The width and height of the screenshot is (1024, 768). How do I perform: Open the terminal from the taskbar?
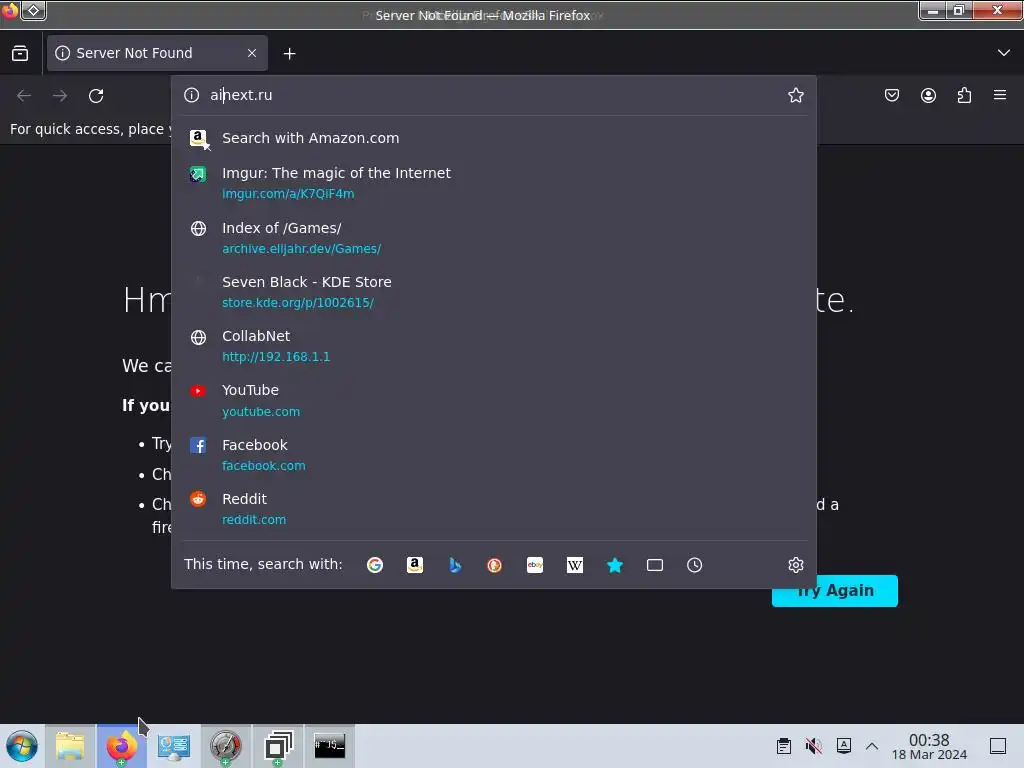[330, 746]
